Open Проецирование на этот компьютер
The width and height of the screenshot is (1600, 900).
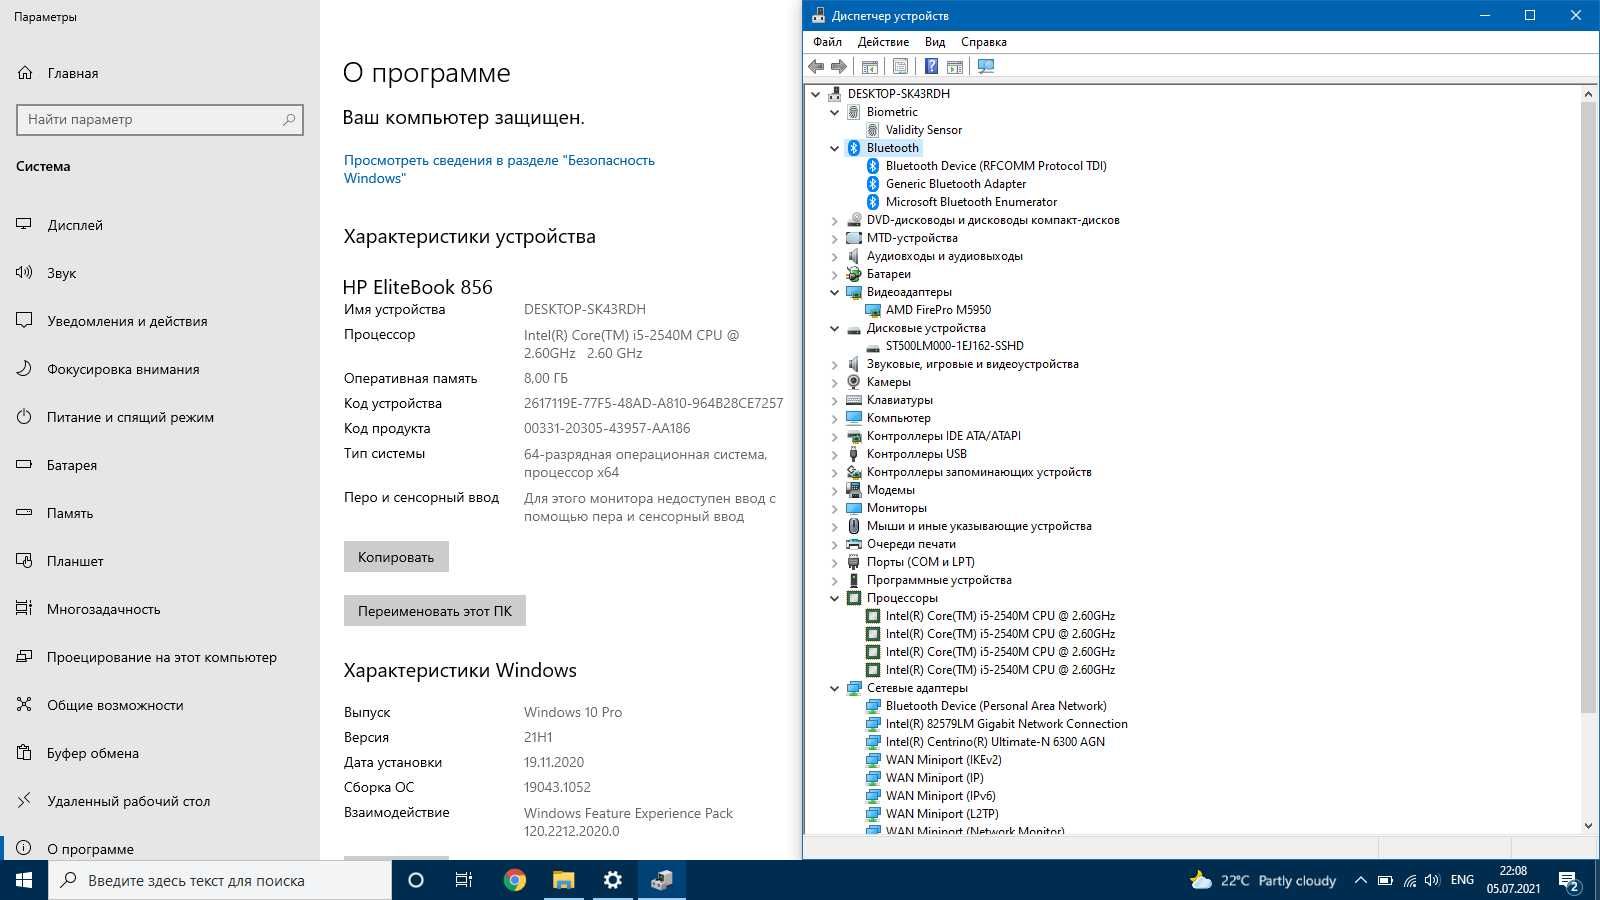(x=160, y=657)
